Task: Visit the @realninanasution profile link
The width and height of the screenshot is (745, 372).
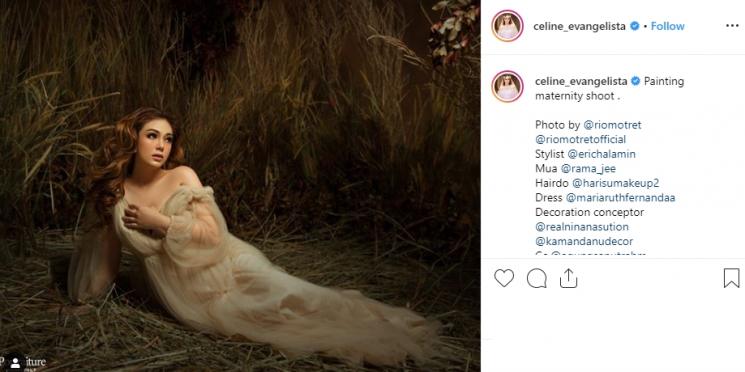Action: click(582, 227)
